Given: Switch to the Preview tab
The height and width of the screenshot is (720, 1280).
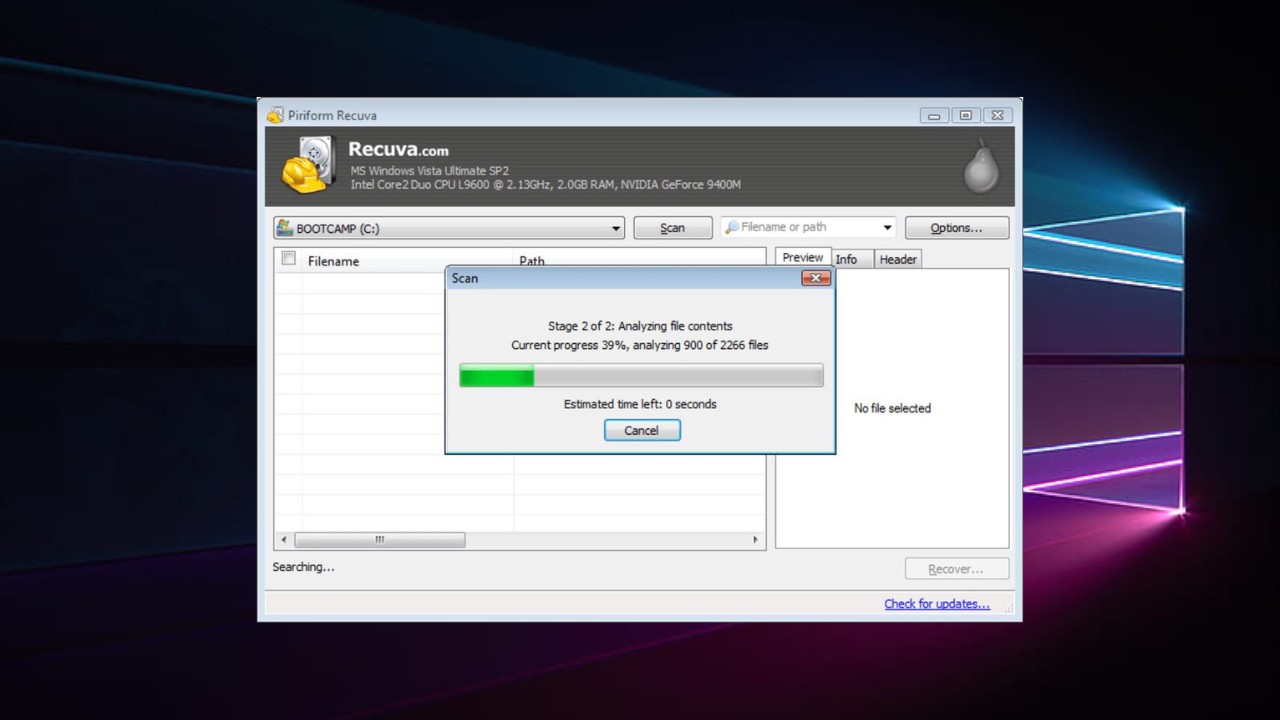Looking at the screenshot, I should tap(803, 258).
